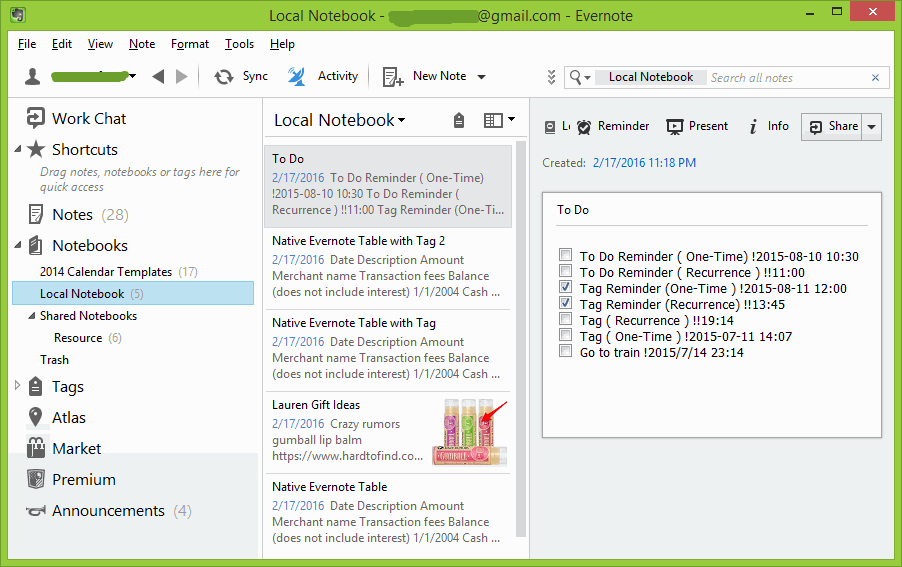The height and width of the screenshot is (567, 902).
Task: Check 'Tag ( One-Time )' checkbox
Action: (565, 335)
